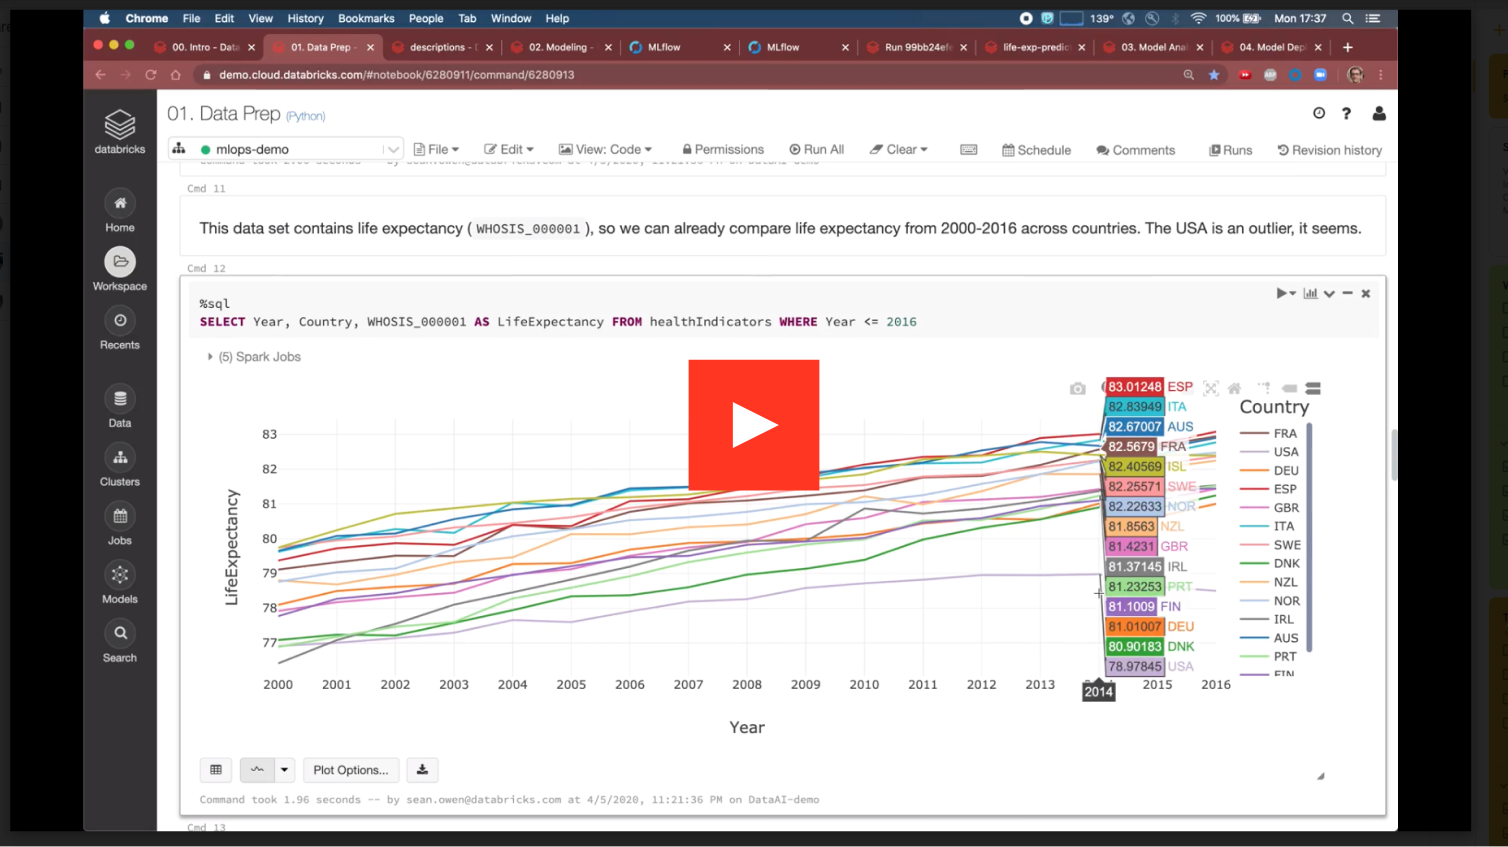Click the legend scrollbar
Viewport: 1508px width, 847px height.
1309,537
